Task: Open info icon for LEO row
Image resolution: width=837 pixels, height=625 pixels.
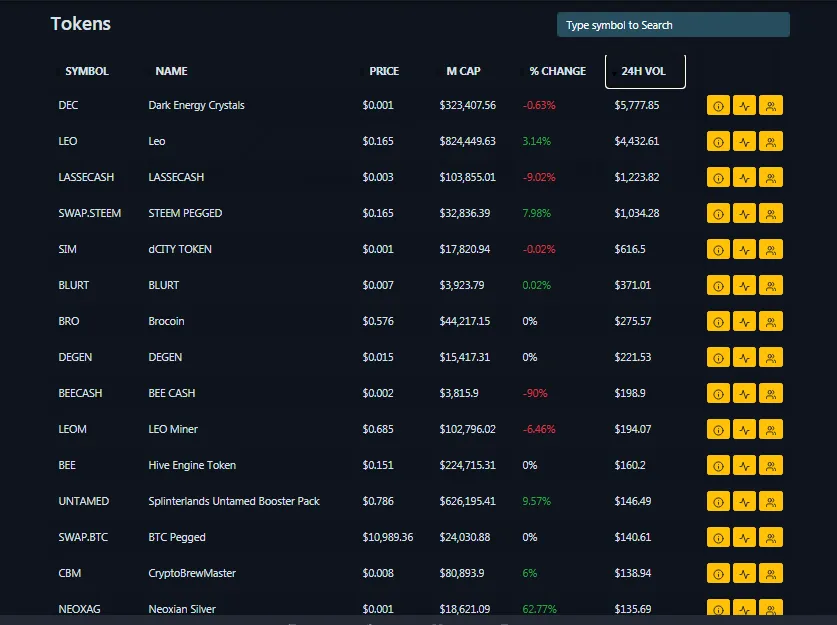Action: point(718,141)
